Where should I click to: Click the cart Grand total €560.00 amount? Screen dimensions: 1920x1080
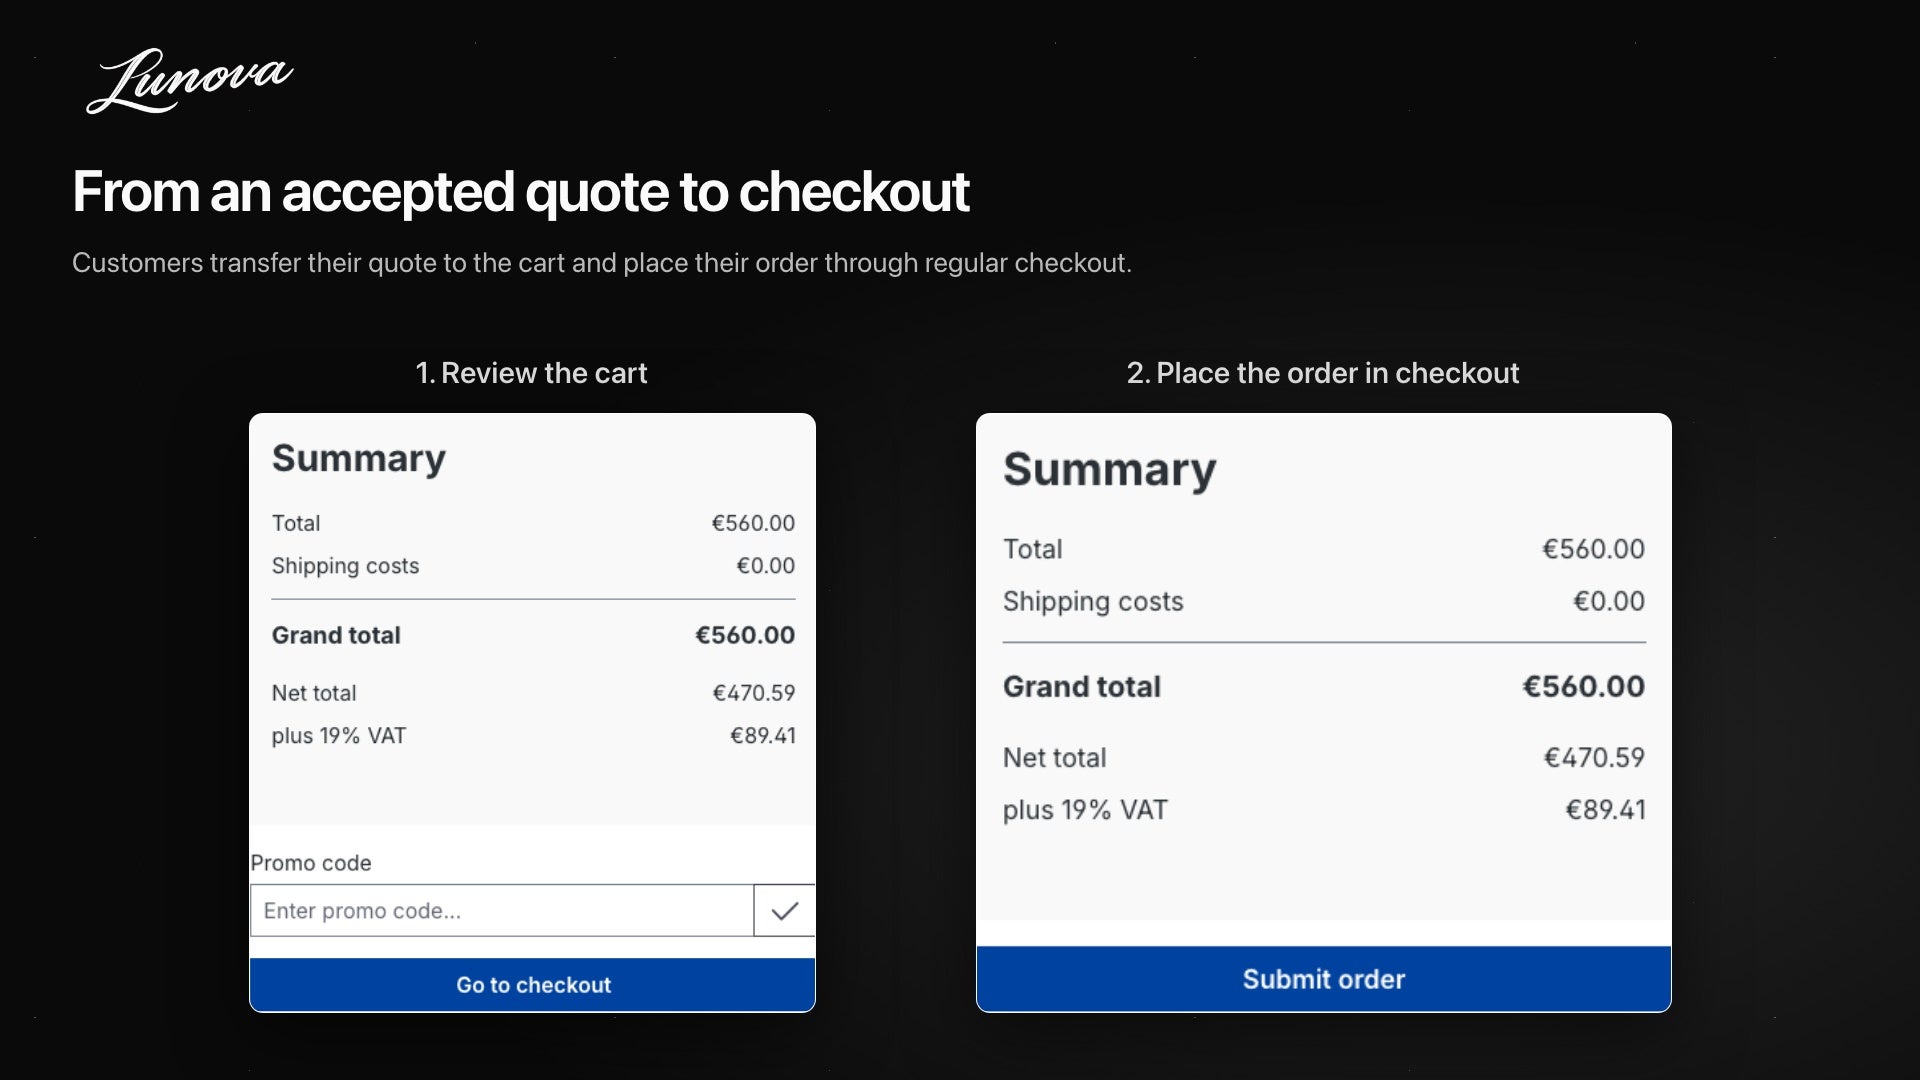coord(745,635)
